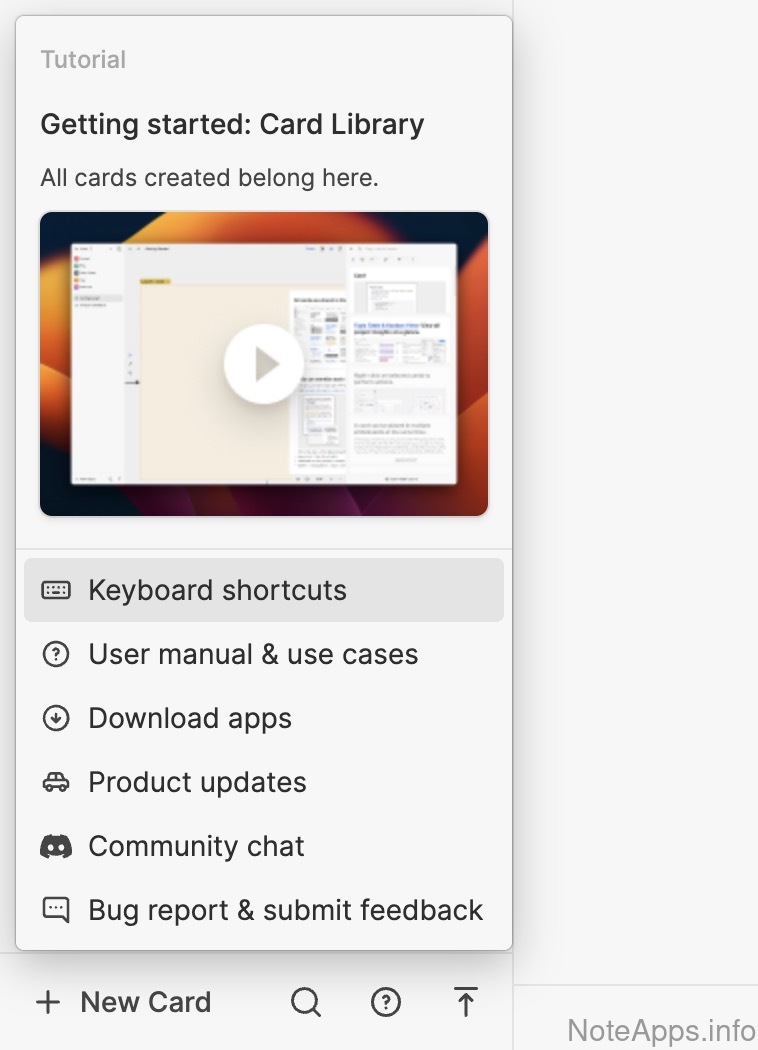Screen dimensions: 758x1050
Task: Open User manual & use cases
Action: pyautogui.click(x=253, y=654)
